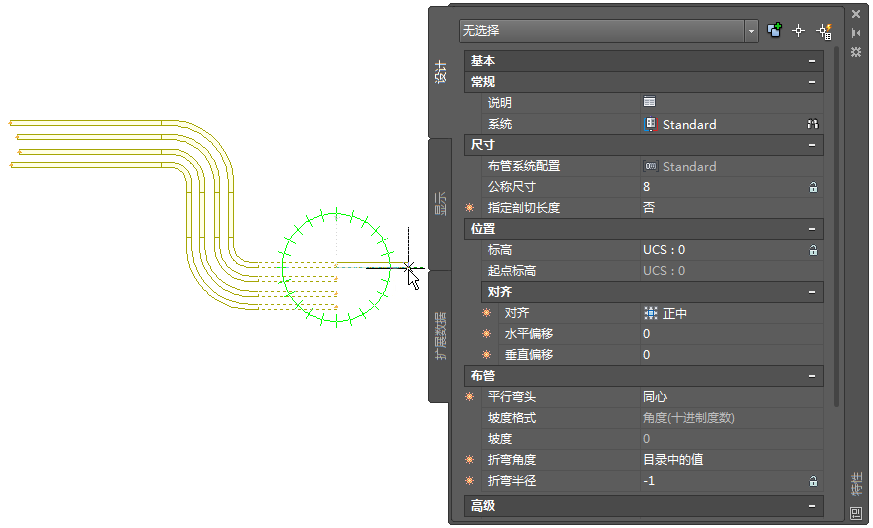Click the palette scrollbar thumb
873x528 pixels.
point(836,227)
